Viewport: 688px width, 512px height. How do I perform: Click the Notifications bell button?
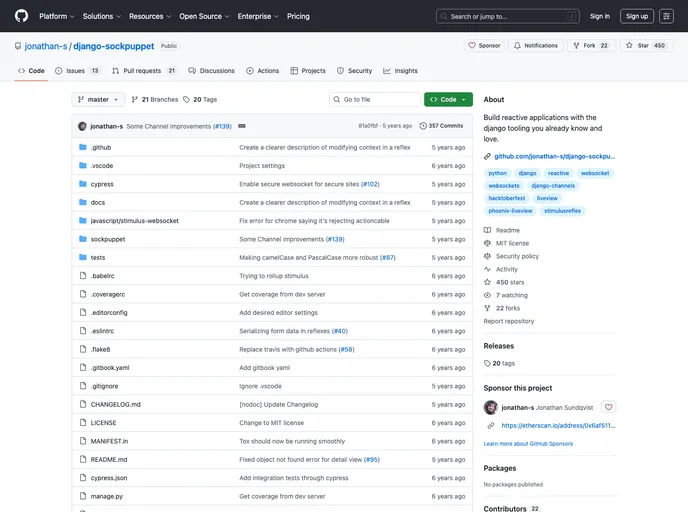pyautogui.click(x=535, y=45)
